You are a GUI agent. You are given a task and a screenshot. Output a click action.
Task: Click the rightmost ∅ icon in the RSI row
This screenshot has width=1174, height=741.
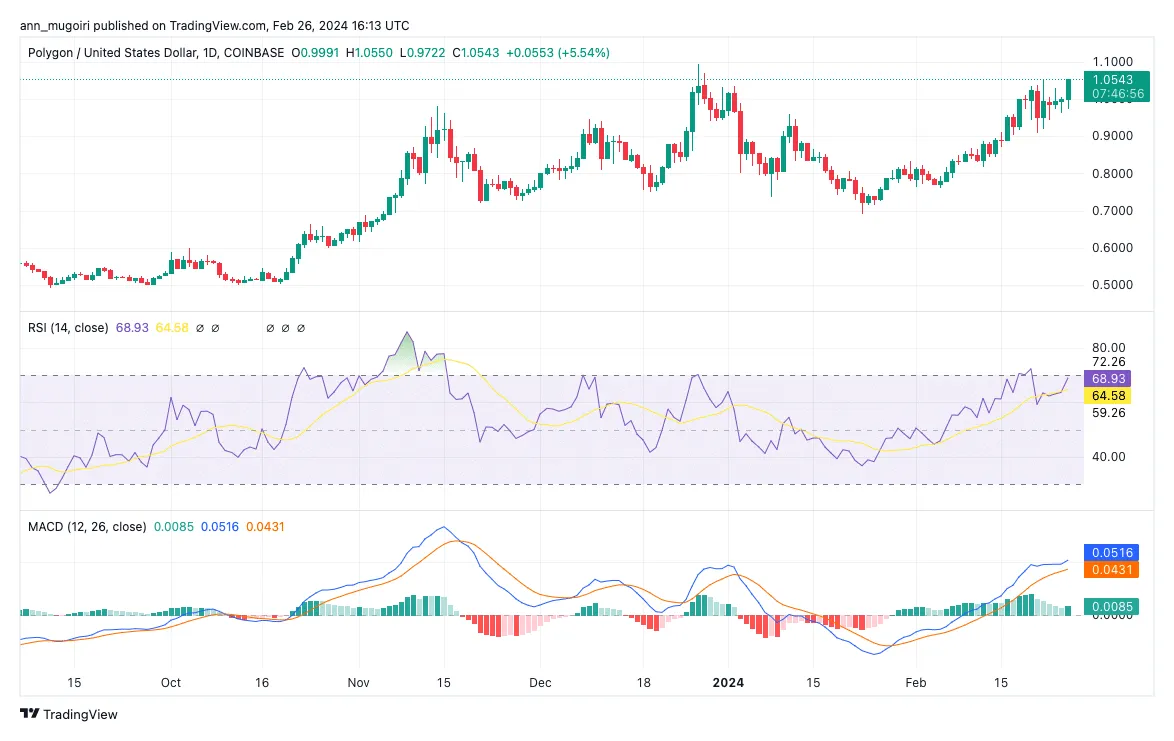pyautogui.click(x=301, y=327)
